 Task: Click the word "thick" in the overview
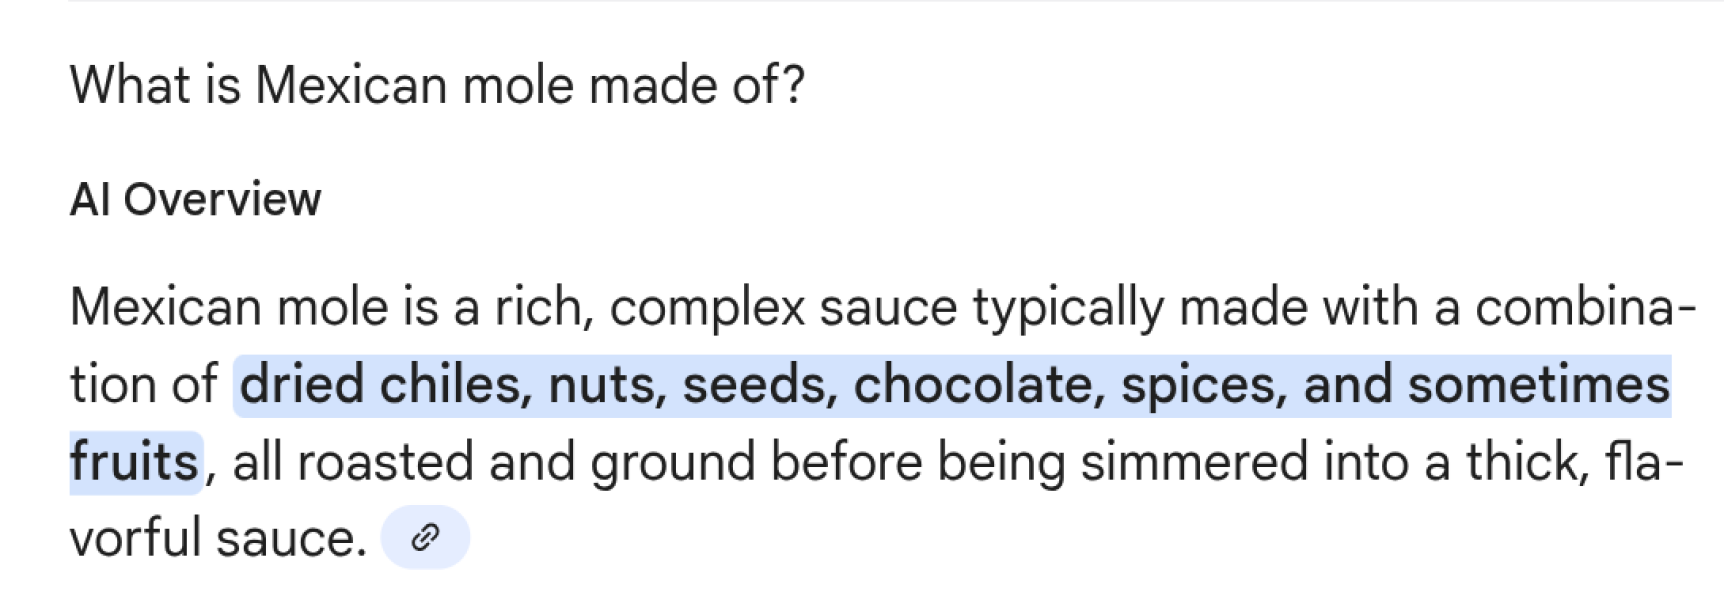(1526, 462)
